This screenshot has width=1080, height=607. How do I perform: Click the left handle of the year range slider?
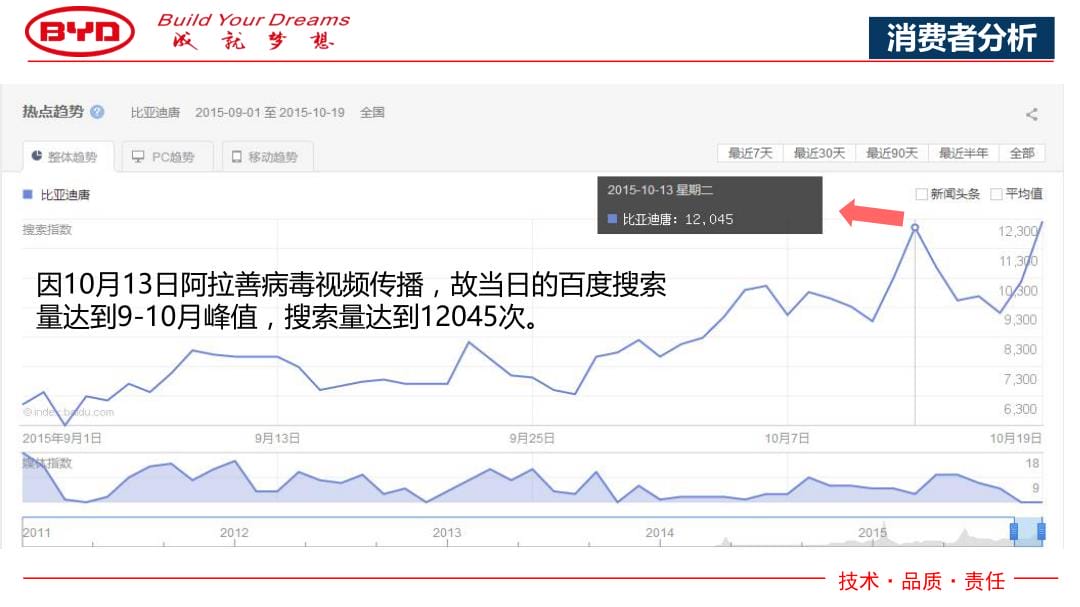(1014, 531)
